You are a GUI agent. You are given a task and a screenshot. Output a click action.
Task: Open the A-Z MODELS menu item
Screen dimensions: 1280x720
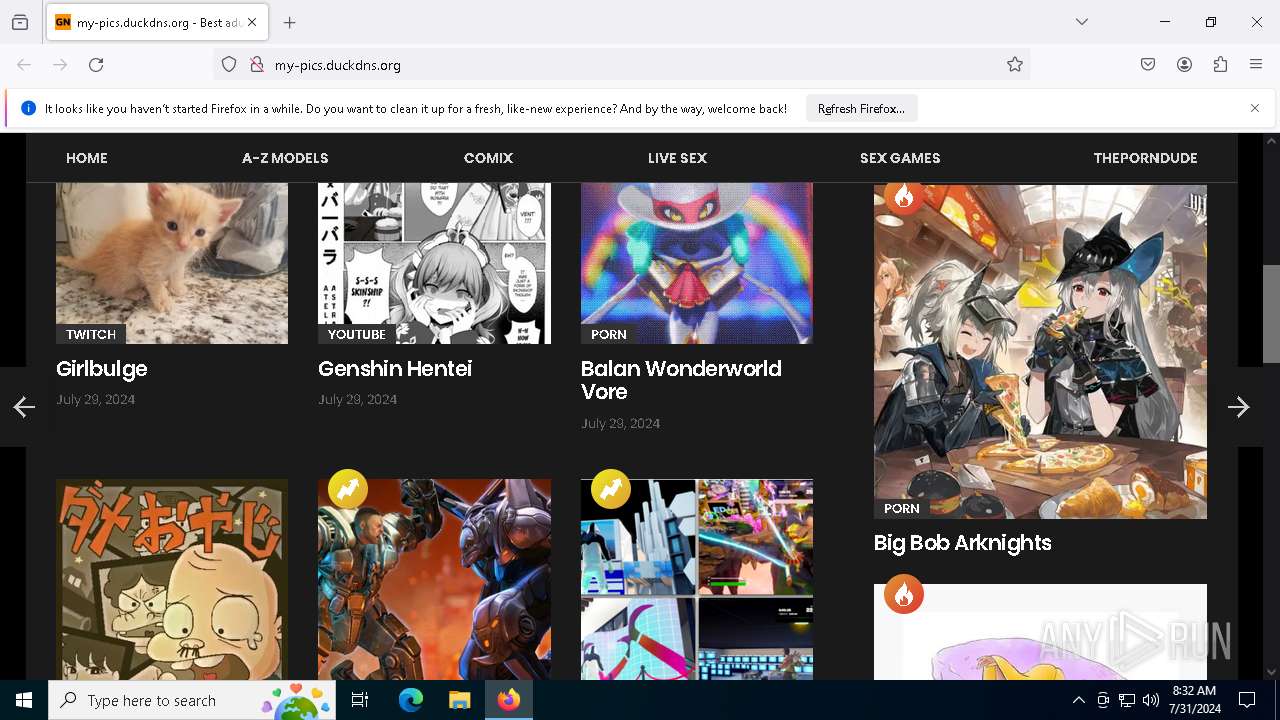pos(285,158)
